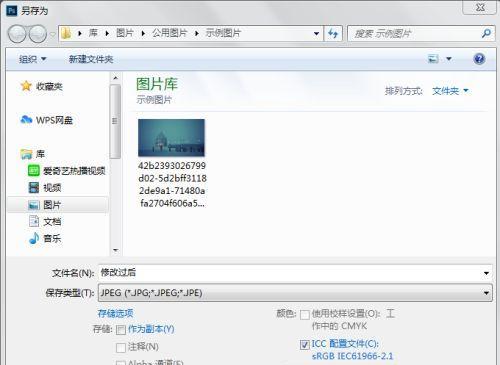
Task: Select 爱奇艺热播视频 in the navigation pane
Action: [x=74, y=171]
